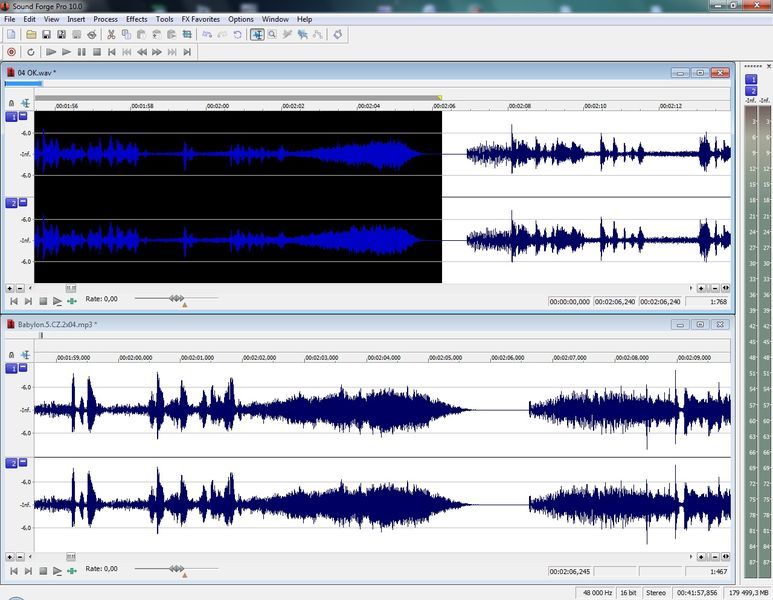Click the Trim/Crop toolbar icon

tap(187, 35)
